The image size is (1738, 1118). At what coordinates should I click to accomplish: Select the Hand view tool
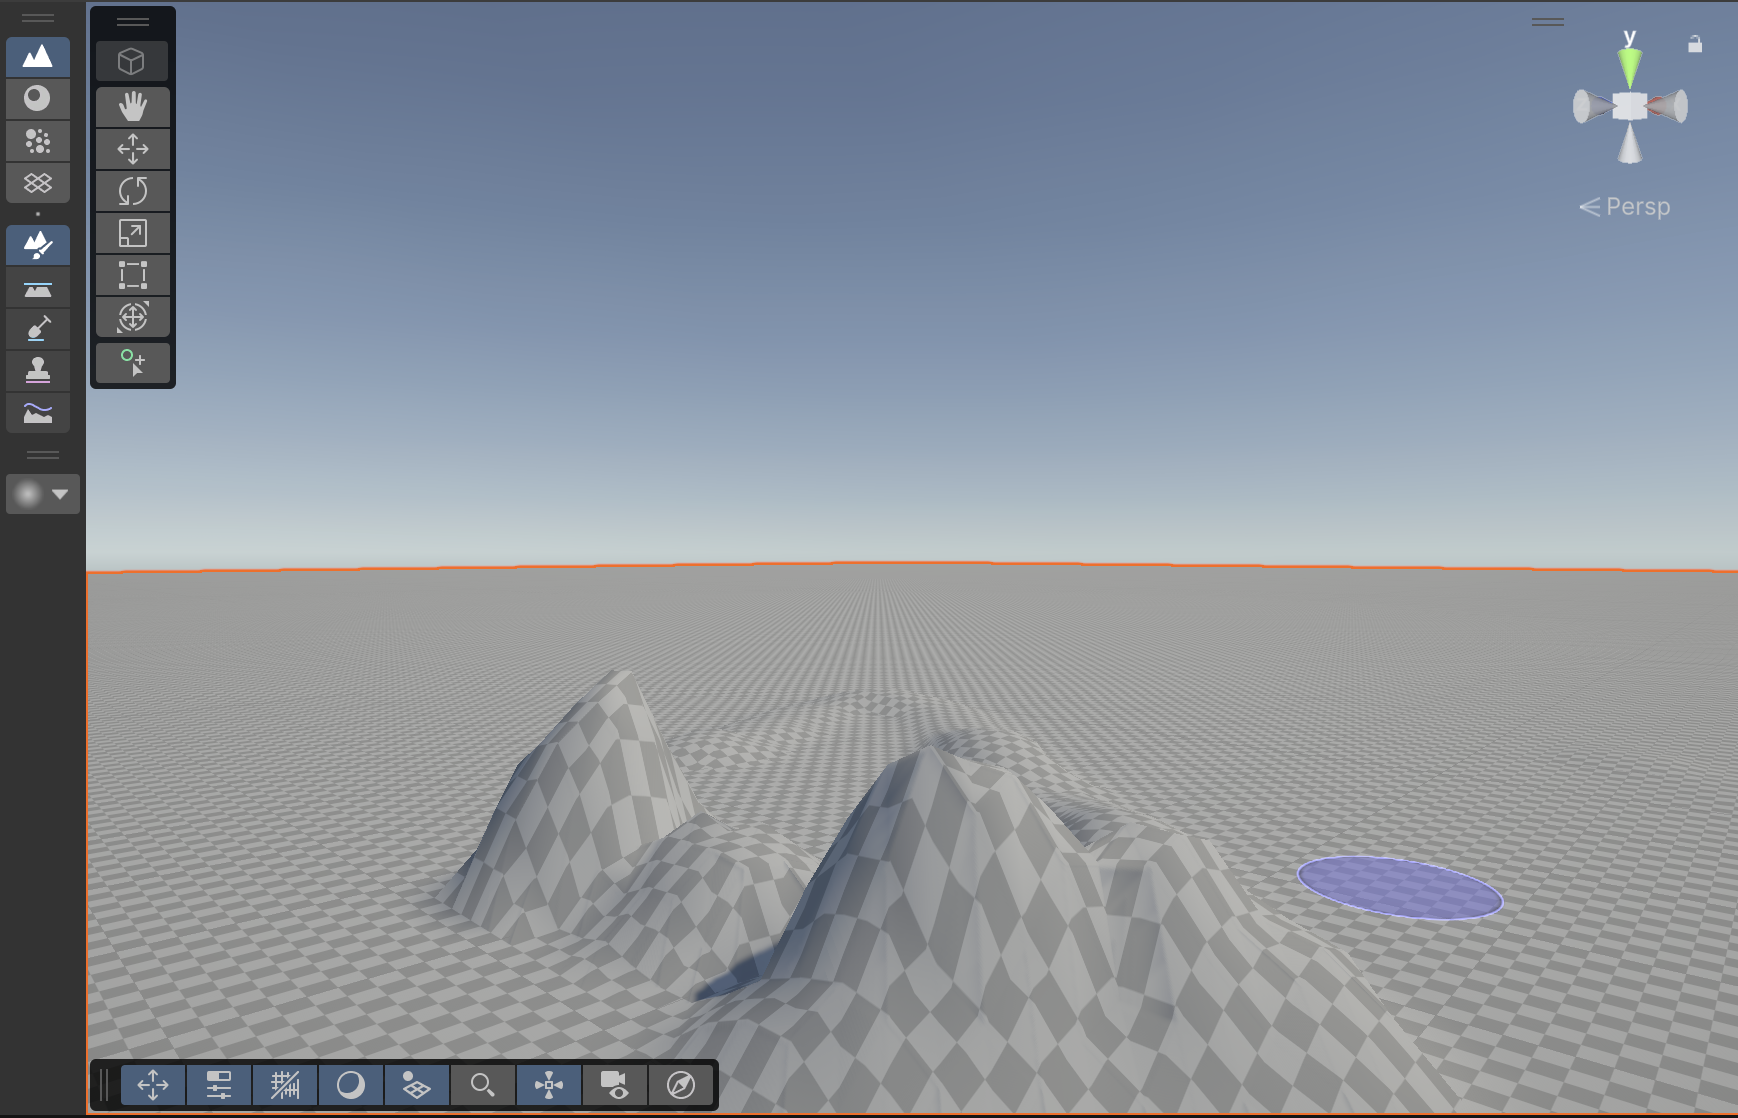pyautogui.click(x=133, y=106)
